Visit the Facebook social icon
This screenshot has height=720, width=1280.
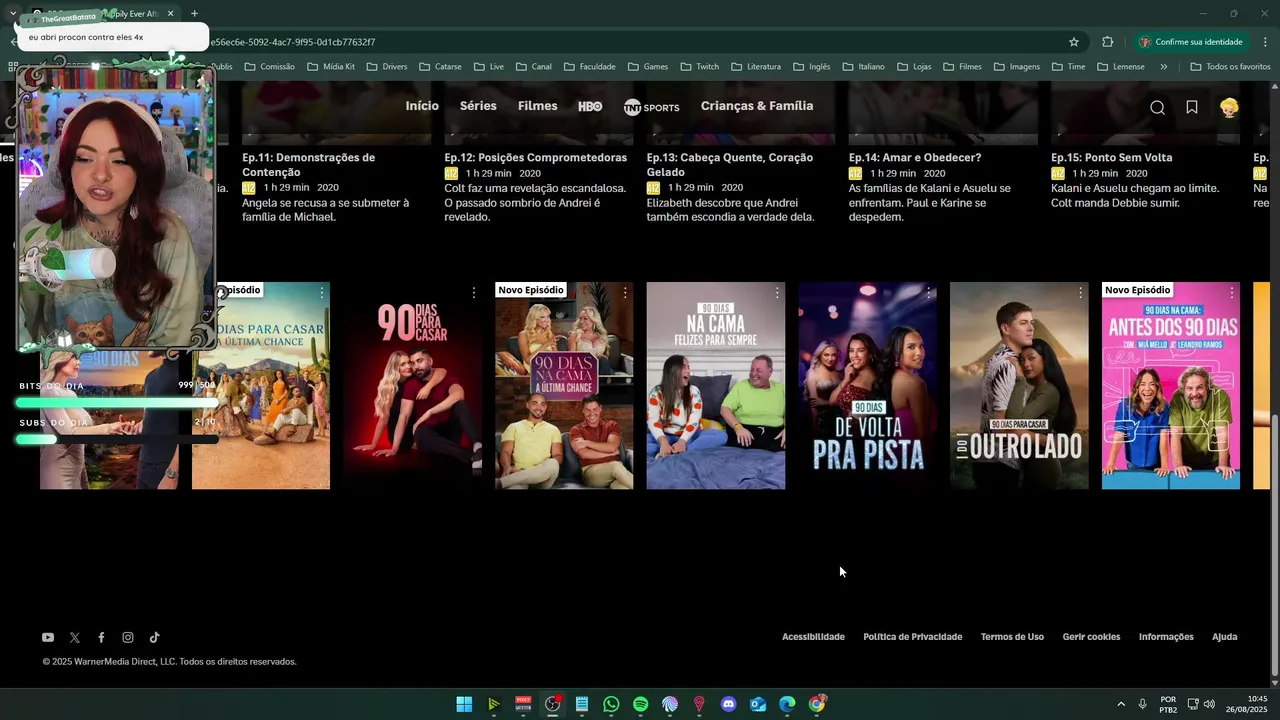click(101, 637)
